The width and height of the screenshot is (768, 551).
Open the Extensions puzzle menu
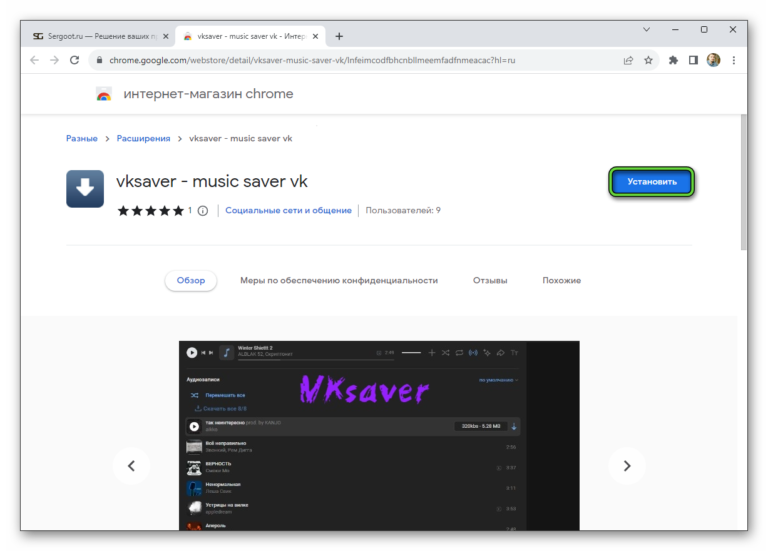673,60
